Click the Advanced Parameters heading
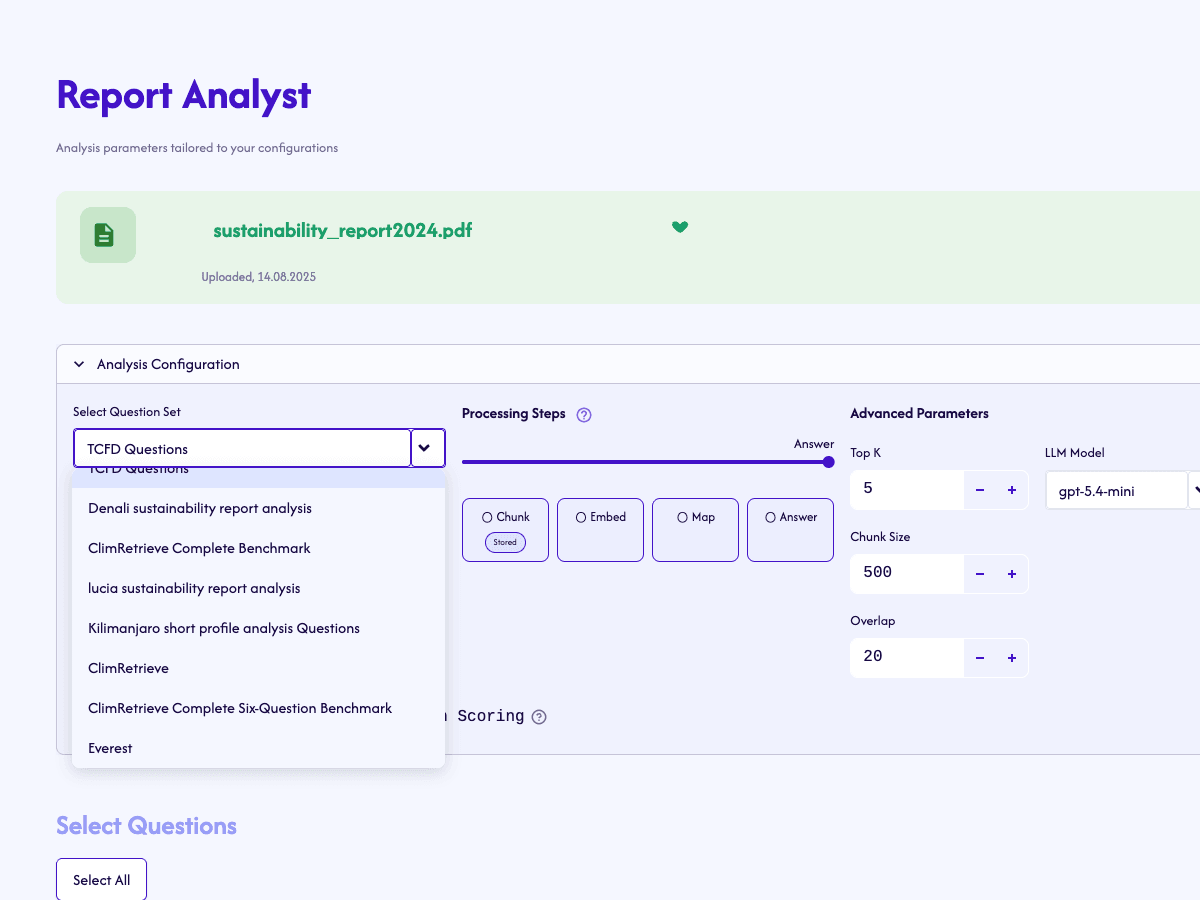1200x900 pixels. [919, 413]
